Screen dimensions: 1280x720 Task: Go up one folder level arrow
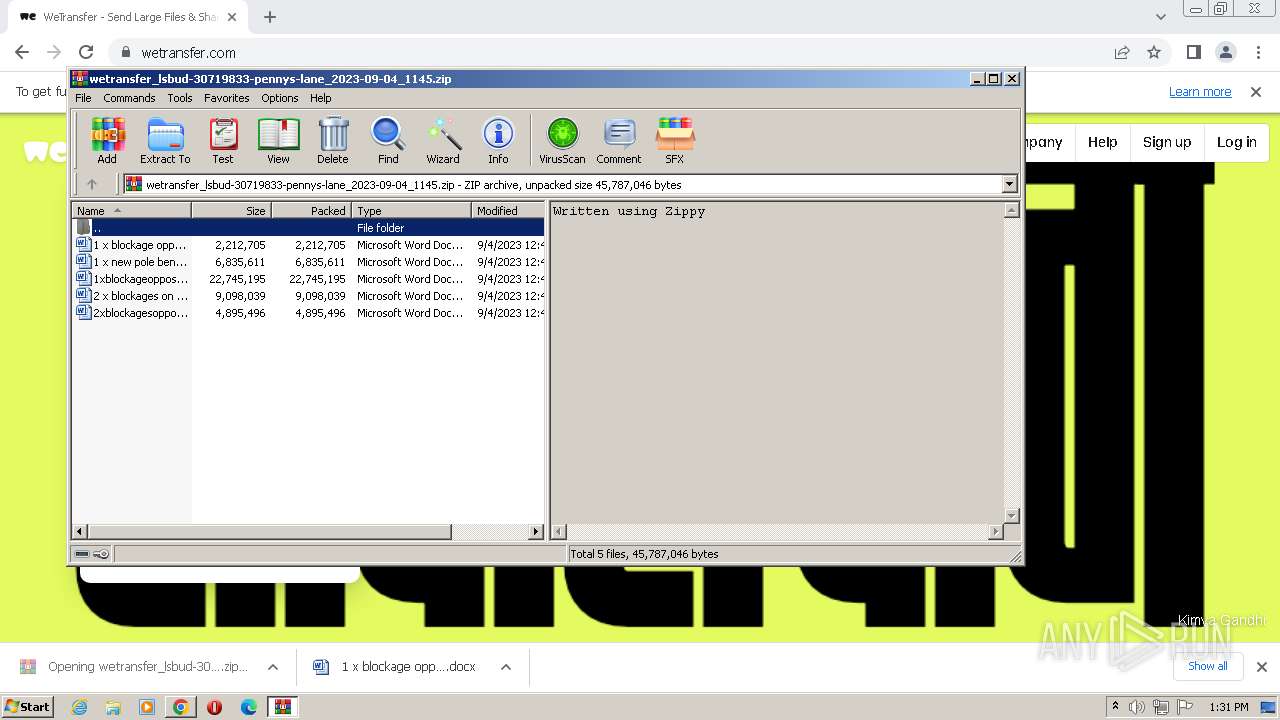[x=92, y=184]
